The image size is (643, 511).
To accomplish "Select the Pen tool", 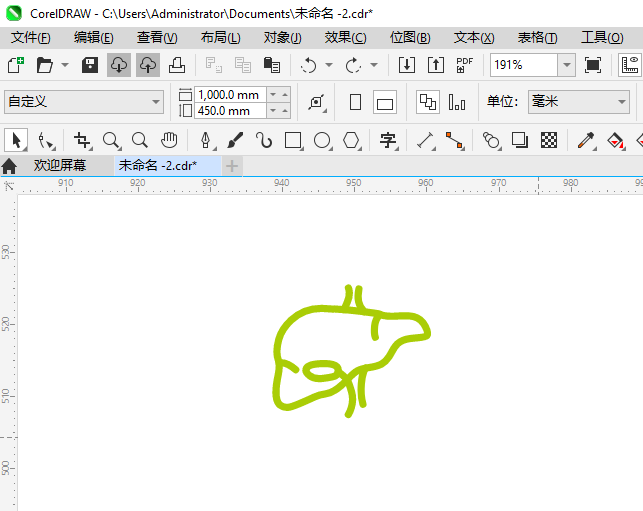I will coord(206,140).
